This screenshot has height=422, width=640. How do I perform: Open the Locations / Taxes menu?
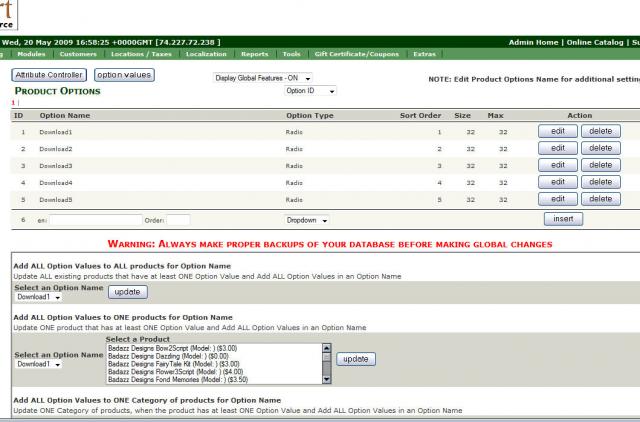(x=141, y=54)
